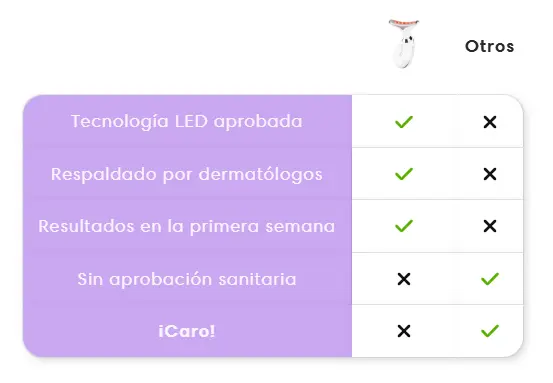
Task: Click green checkmark for Respaldado por dermatólogos
Action: (404, 174)
